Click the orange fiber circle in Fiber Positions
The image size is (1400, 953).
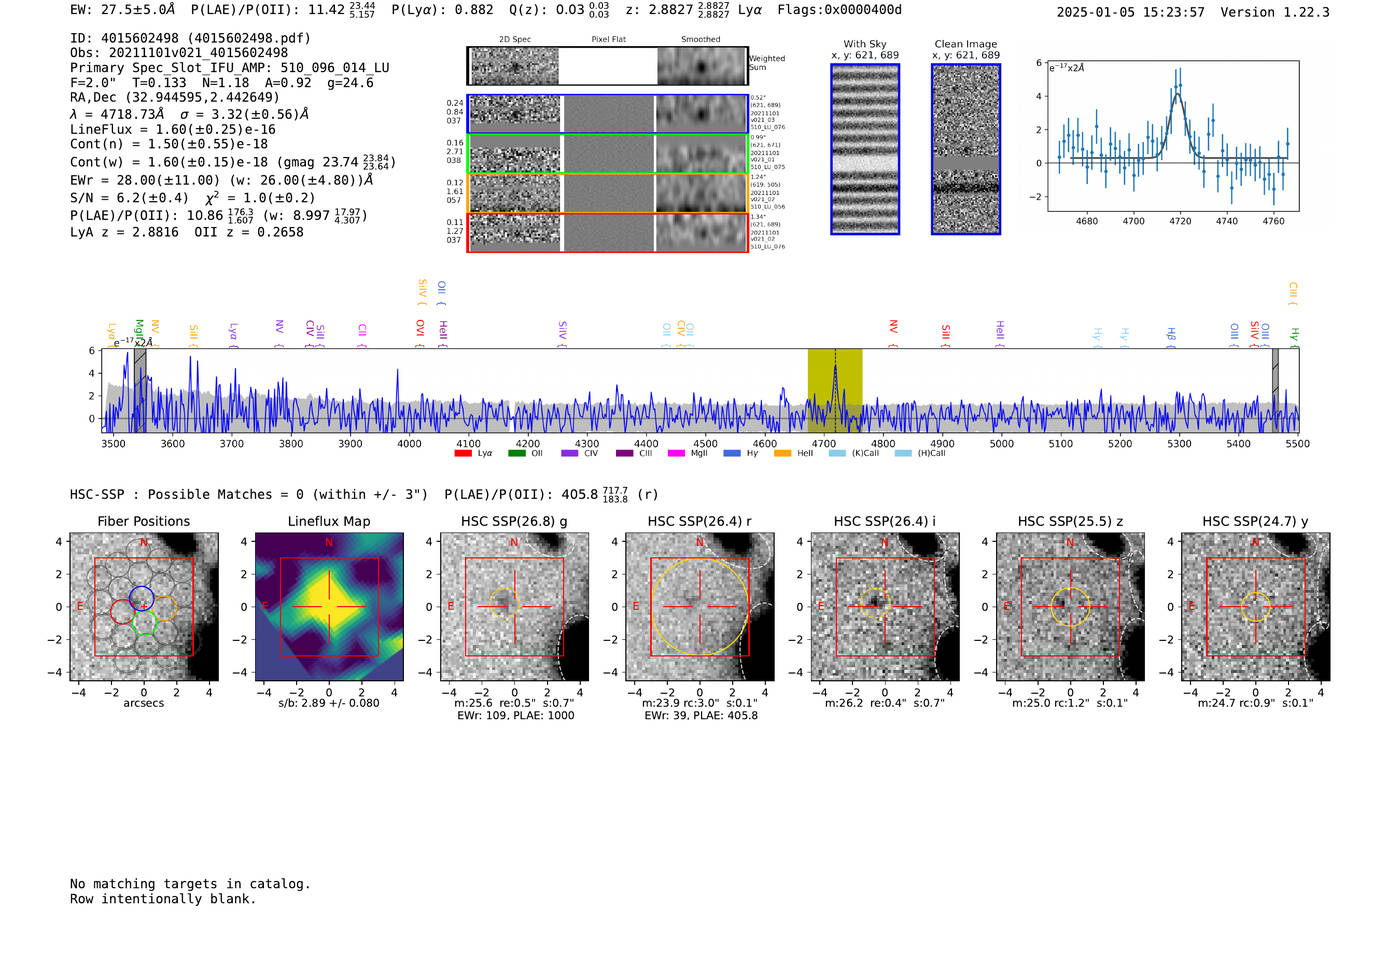click(x=164, y=607)
